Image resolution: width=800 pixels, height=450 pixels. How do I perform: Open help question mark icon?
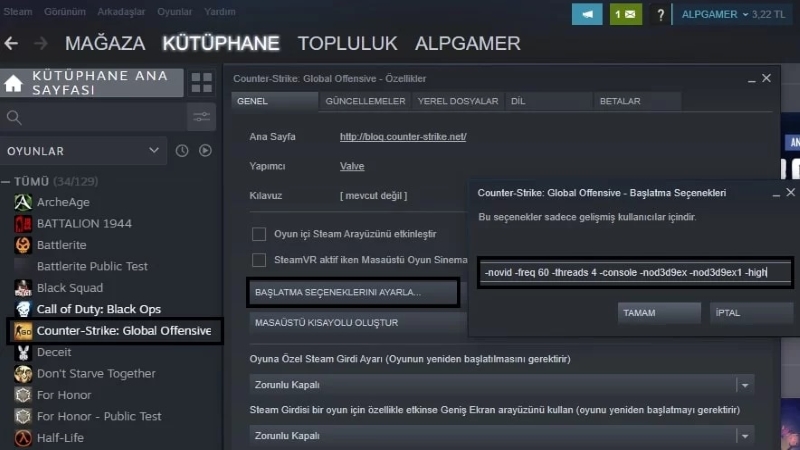pos(660,14)
